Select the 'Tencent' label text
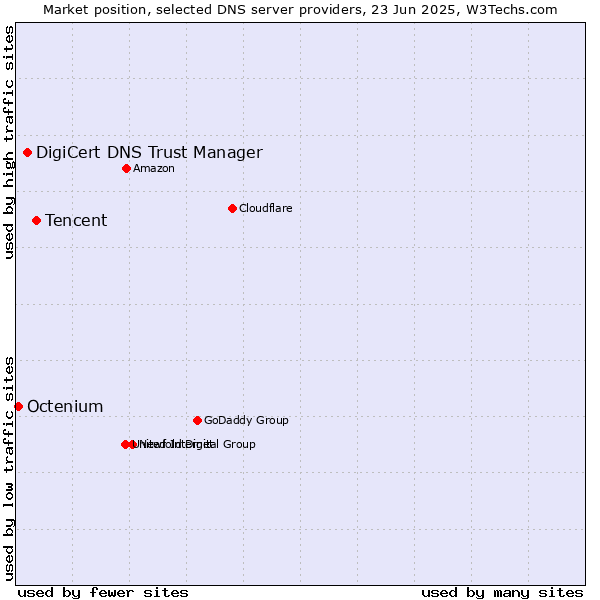The height and width of the screenshot is (600, 600). tap(76, 221)
